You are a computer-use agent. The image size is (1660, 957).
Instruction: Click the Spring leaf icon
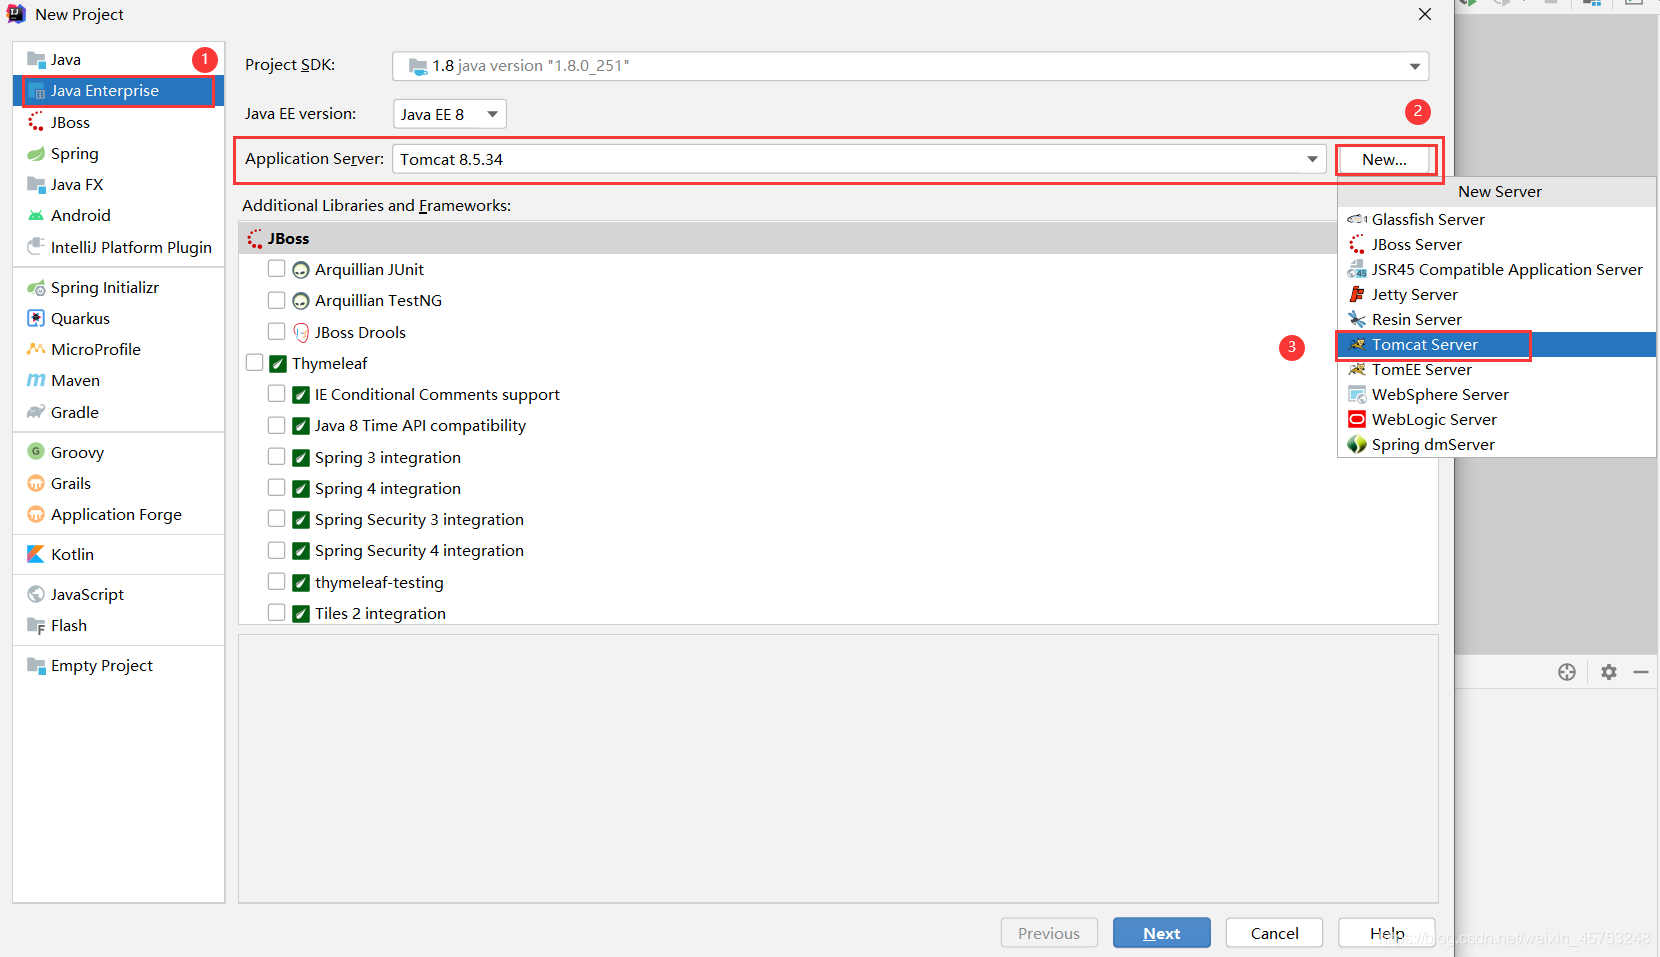click(x=36, y=153)
